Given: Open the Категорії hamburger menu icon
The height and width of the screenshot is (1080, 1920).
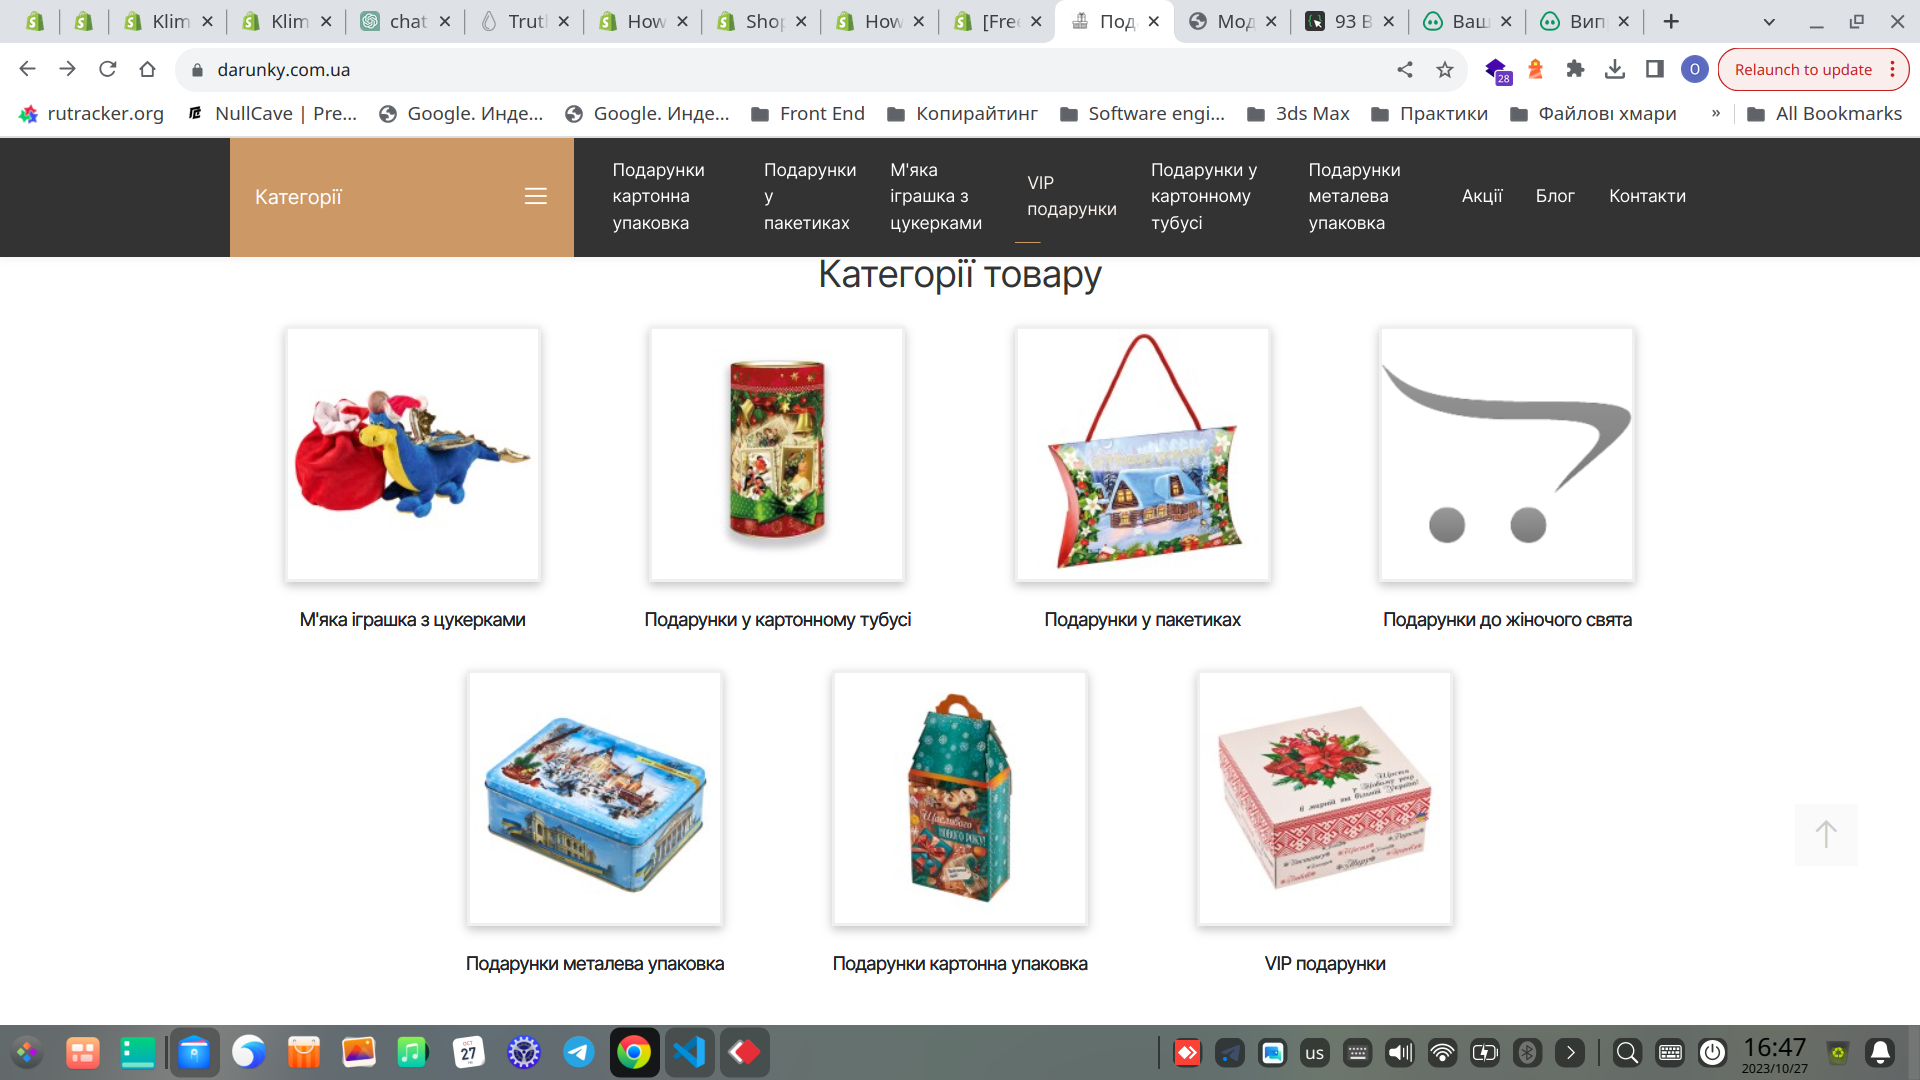Looking at the screenshot, I should [x=535, y=196].
